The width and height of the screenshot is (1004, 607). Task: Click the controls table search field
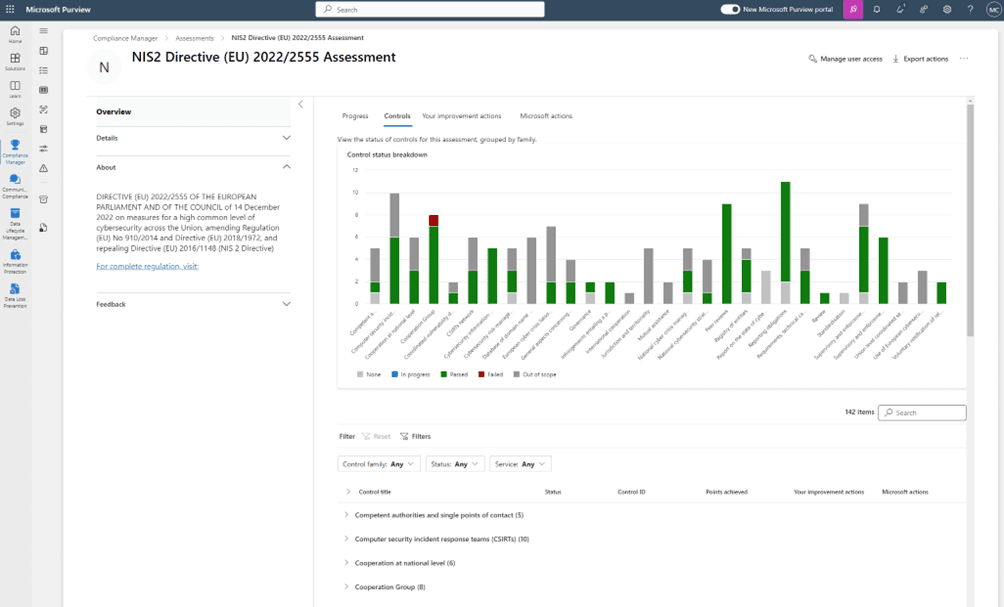[922, 413]
